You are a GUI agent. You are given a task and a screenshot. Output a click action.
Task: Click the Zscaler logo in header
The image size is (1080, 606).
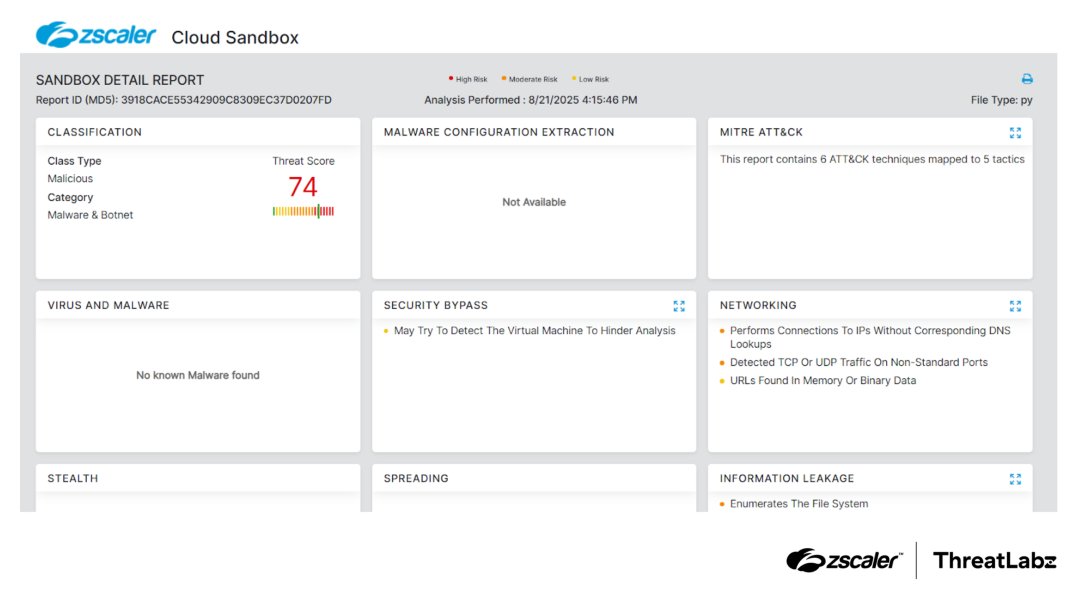(x=96, y=35)
